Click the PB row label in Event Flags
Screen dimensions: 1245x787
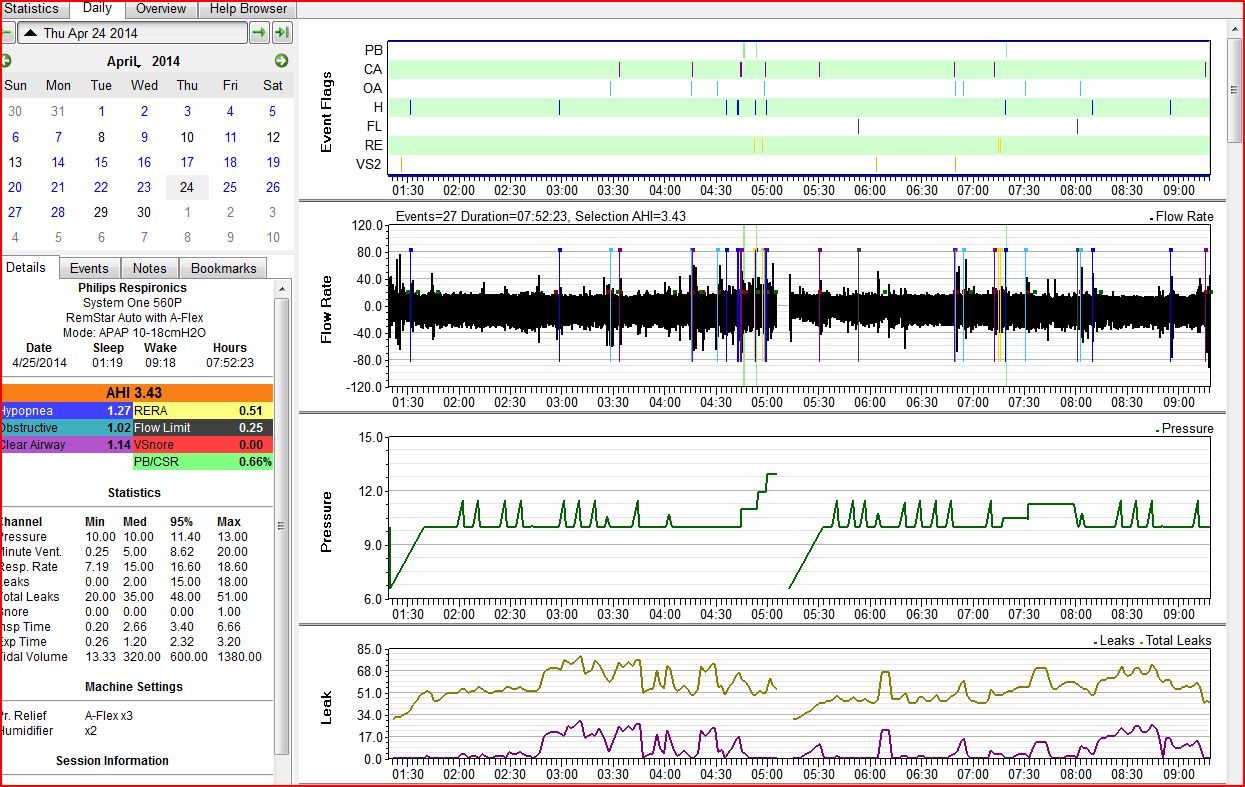373,50
